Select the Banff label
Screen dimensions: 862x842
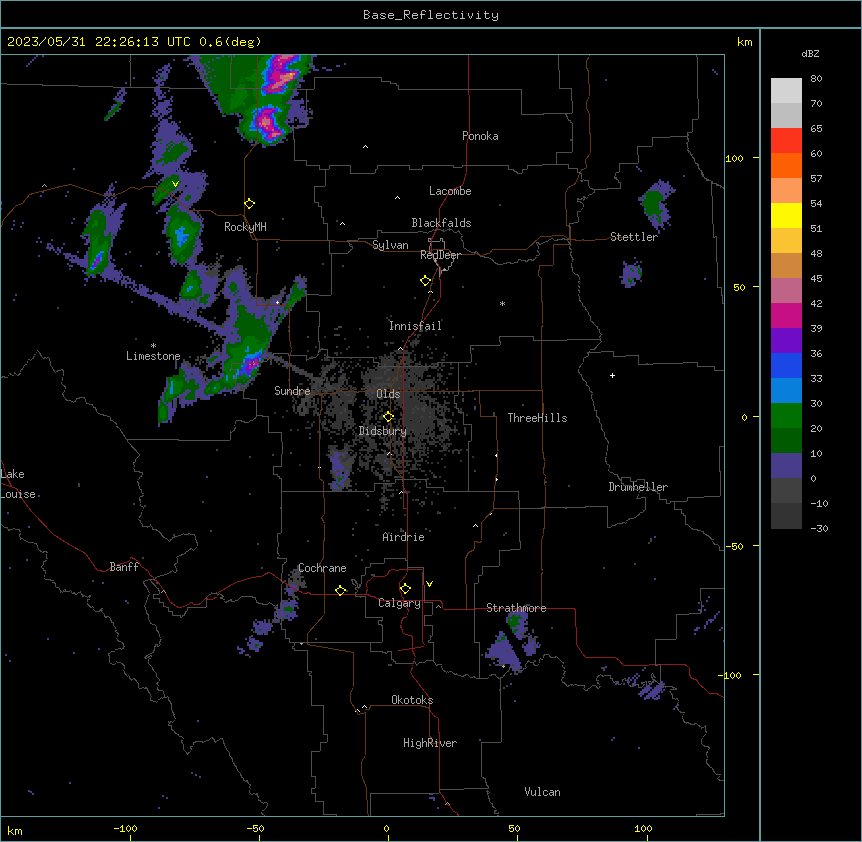pyautogui.click(x=124, y=567)
